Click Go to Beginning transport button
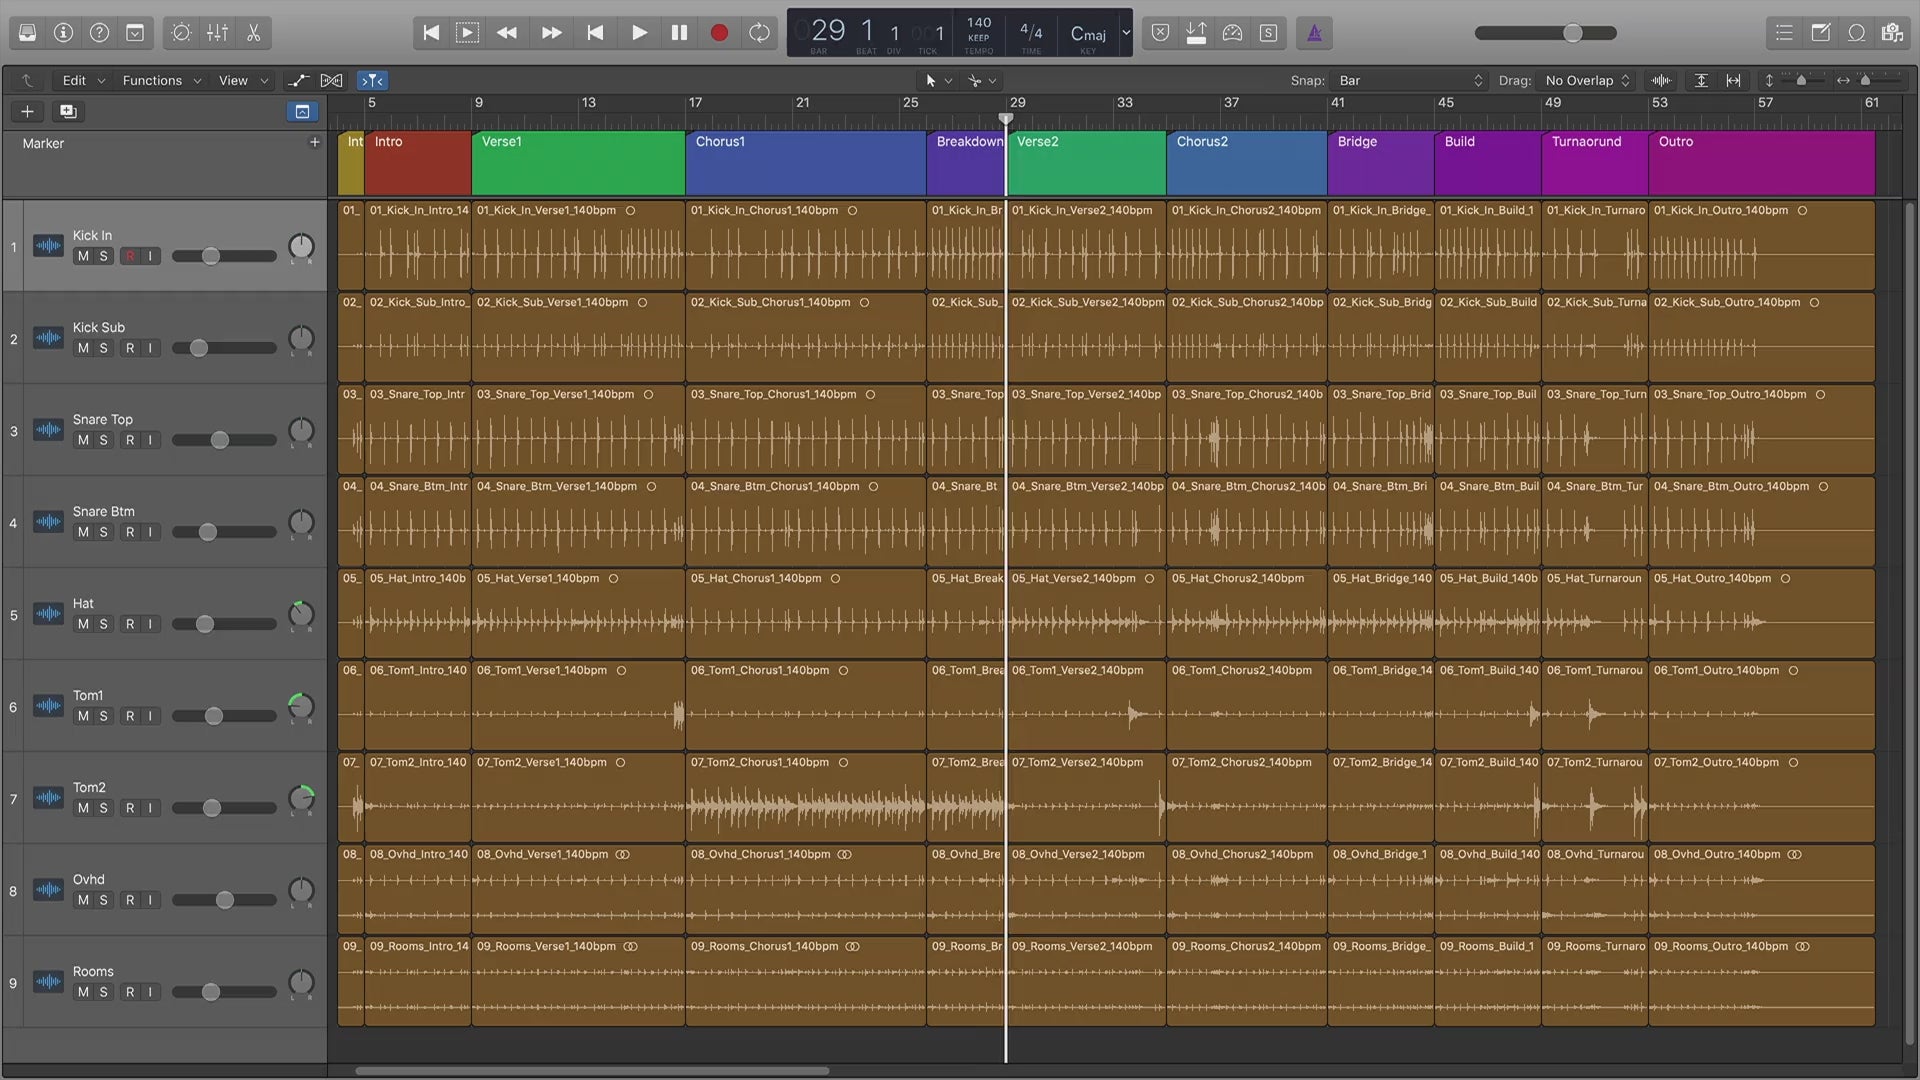Viewport: 1920px width, 1080px height. pyautogui.click(x=431, y=33)
